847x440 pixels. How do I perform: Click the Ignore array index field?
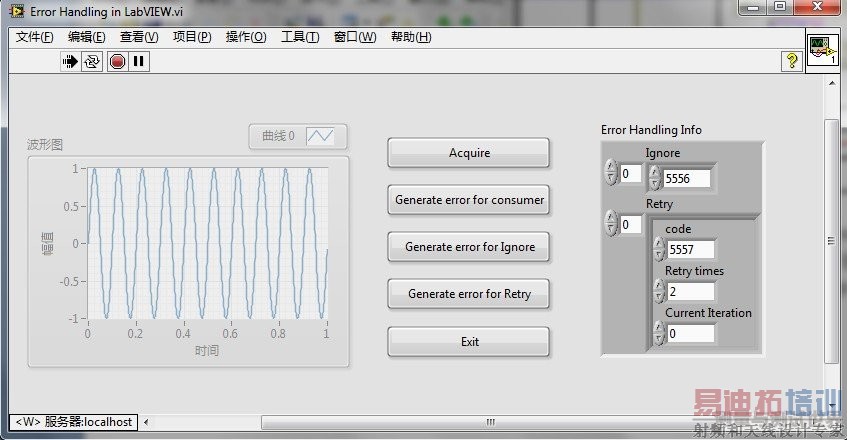pos(630,174)
